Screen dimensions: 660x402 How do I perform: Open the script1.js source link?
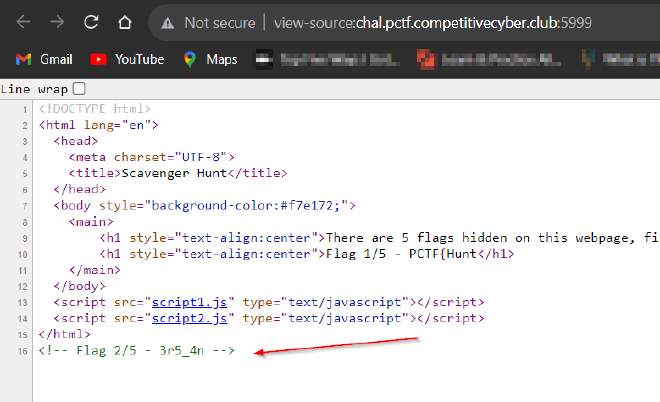click(189, 302)
